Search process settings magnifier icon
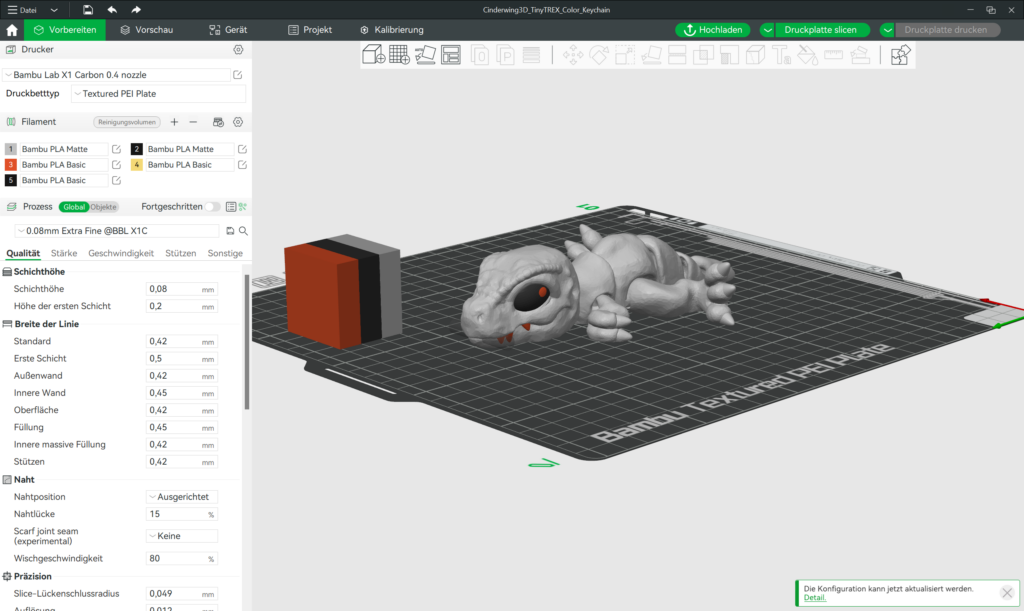Image resolution: width=1024 pixels, height=611 pixels. (x=243, y=231)
